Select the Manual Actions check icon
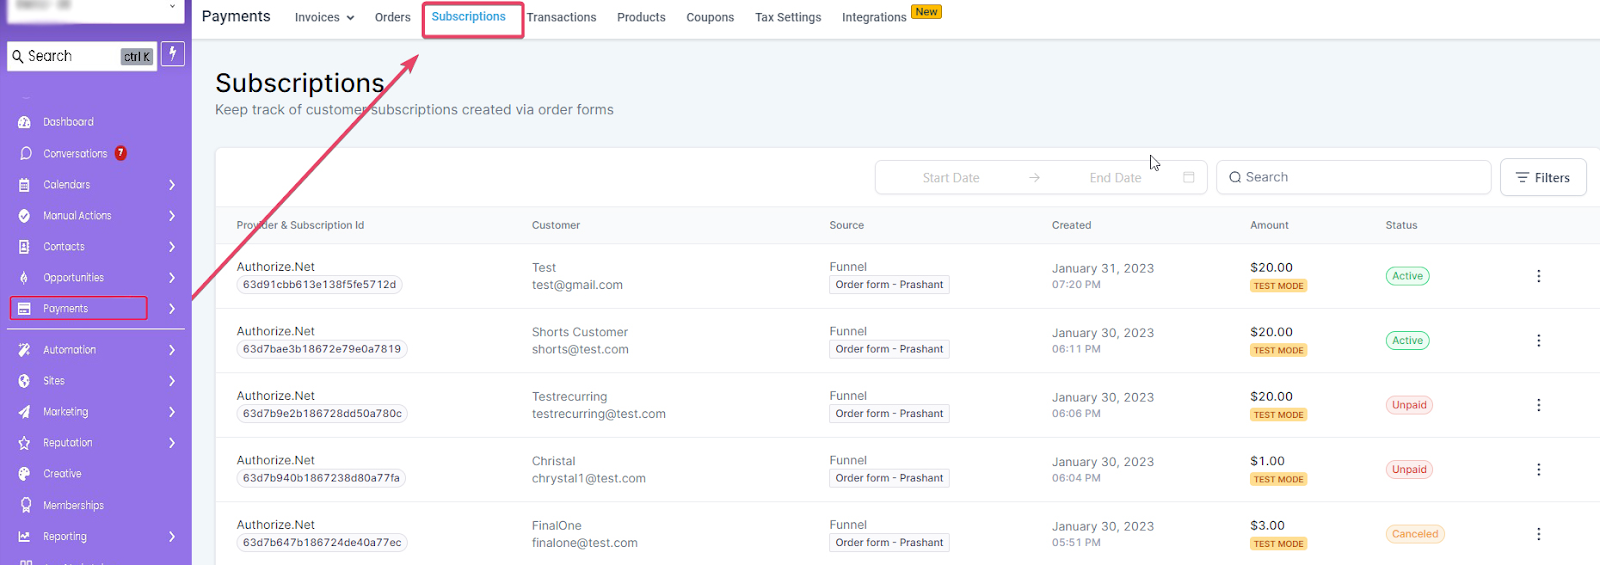 tap(24, 216)
